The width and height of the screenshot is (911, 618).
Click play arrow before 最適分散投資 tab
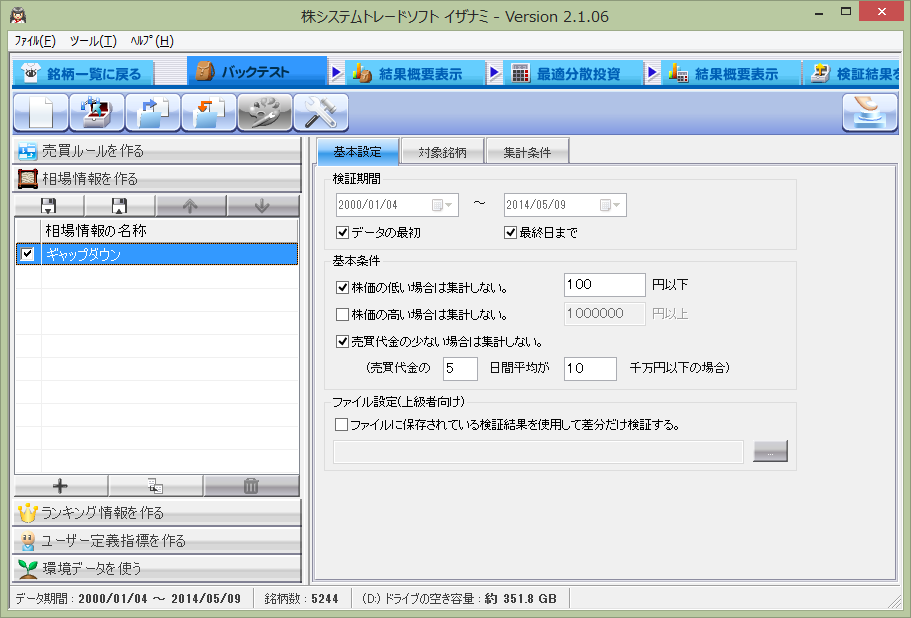(494, 73)
